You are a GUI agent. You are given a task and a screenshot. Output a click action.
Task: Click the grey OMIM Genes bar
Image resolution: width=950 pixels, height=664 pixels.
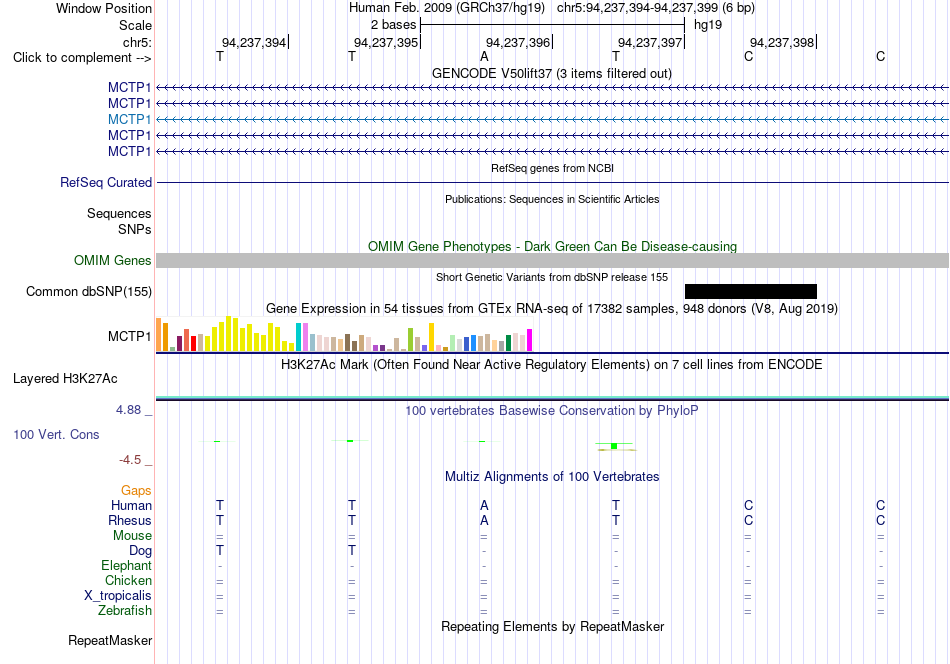[552, 261]
